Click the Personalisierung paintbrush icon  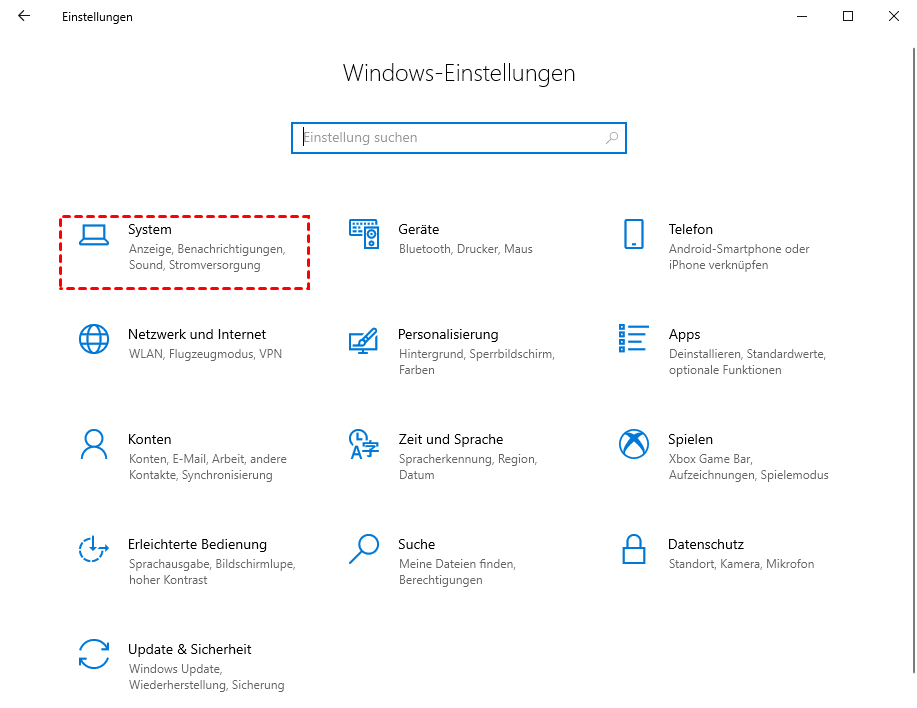click(364, 340)
